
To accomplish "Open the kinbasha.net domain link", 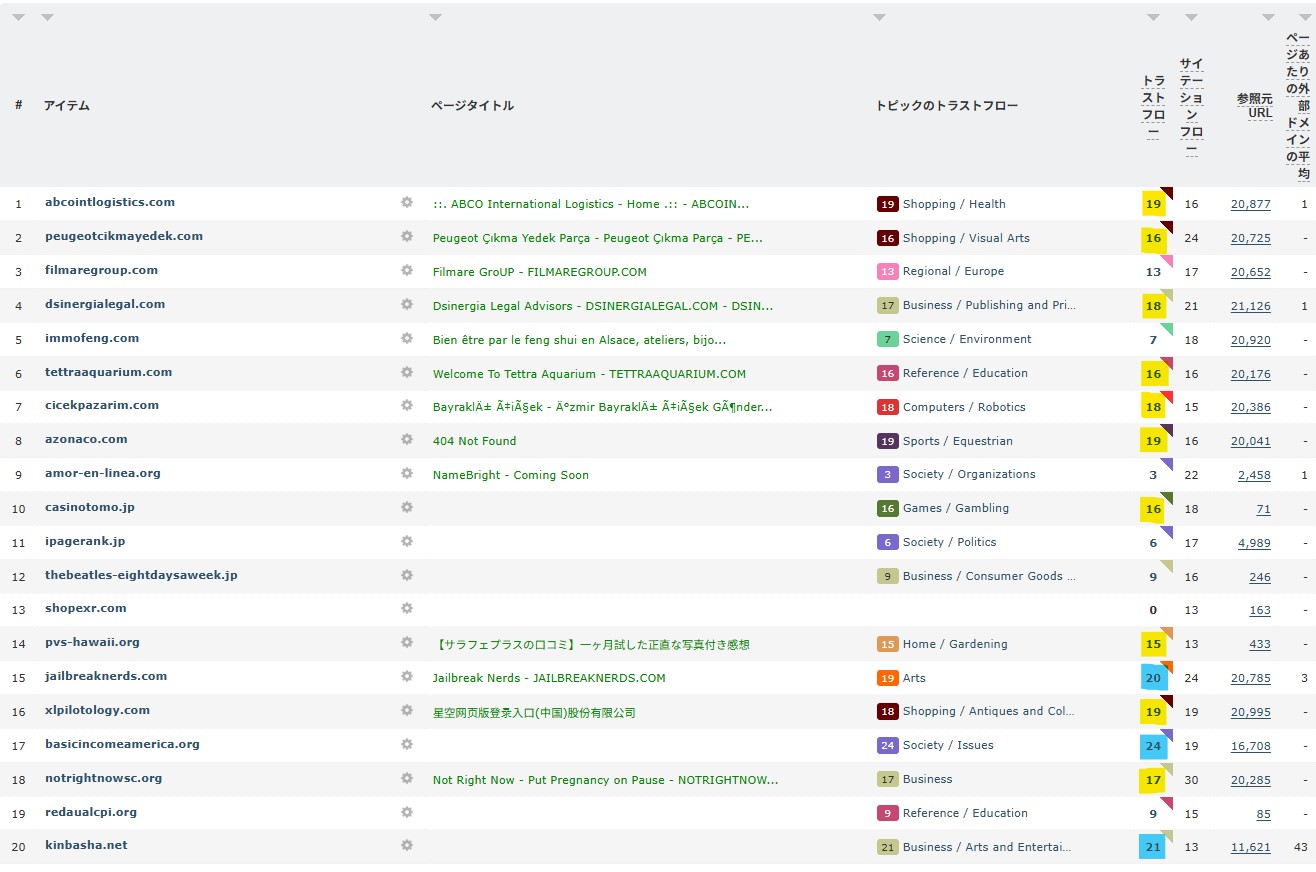I will 86,845.
